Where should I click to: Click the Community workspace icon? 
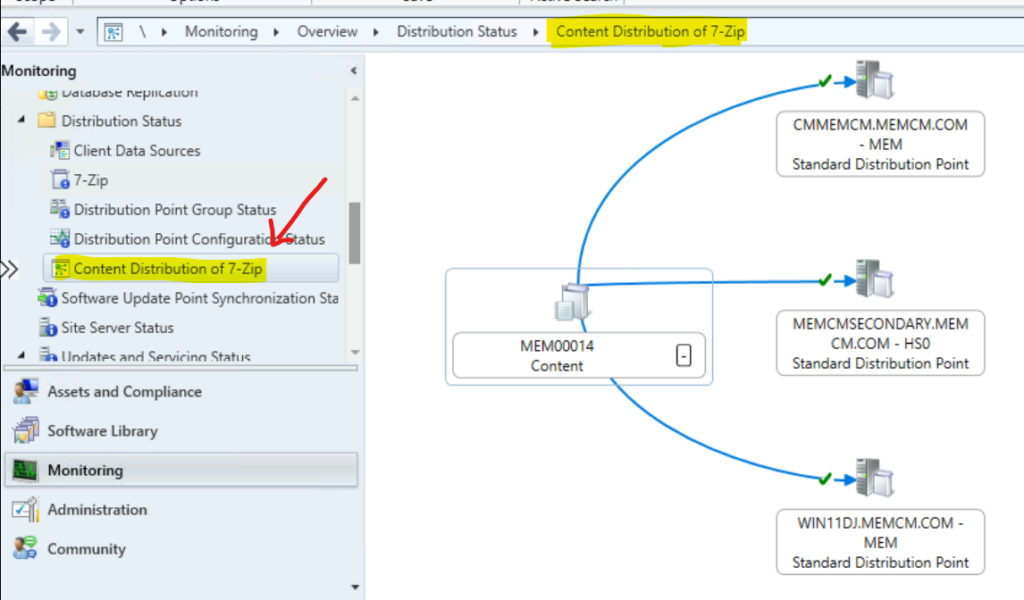pyautogui.click(x=25, y=548)
